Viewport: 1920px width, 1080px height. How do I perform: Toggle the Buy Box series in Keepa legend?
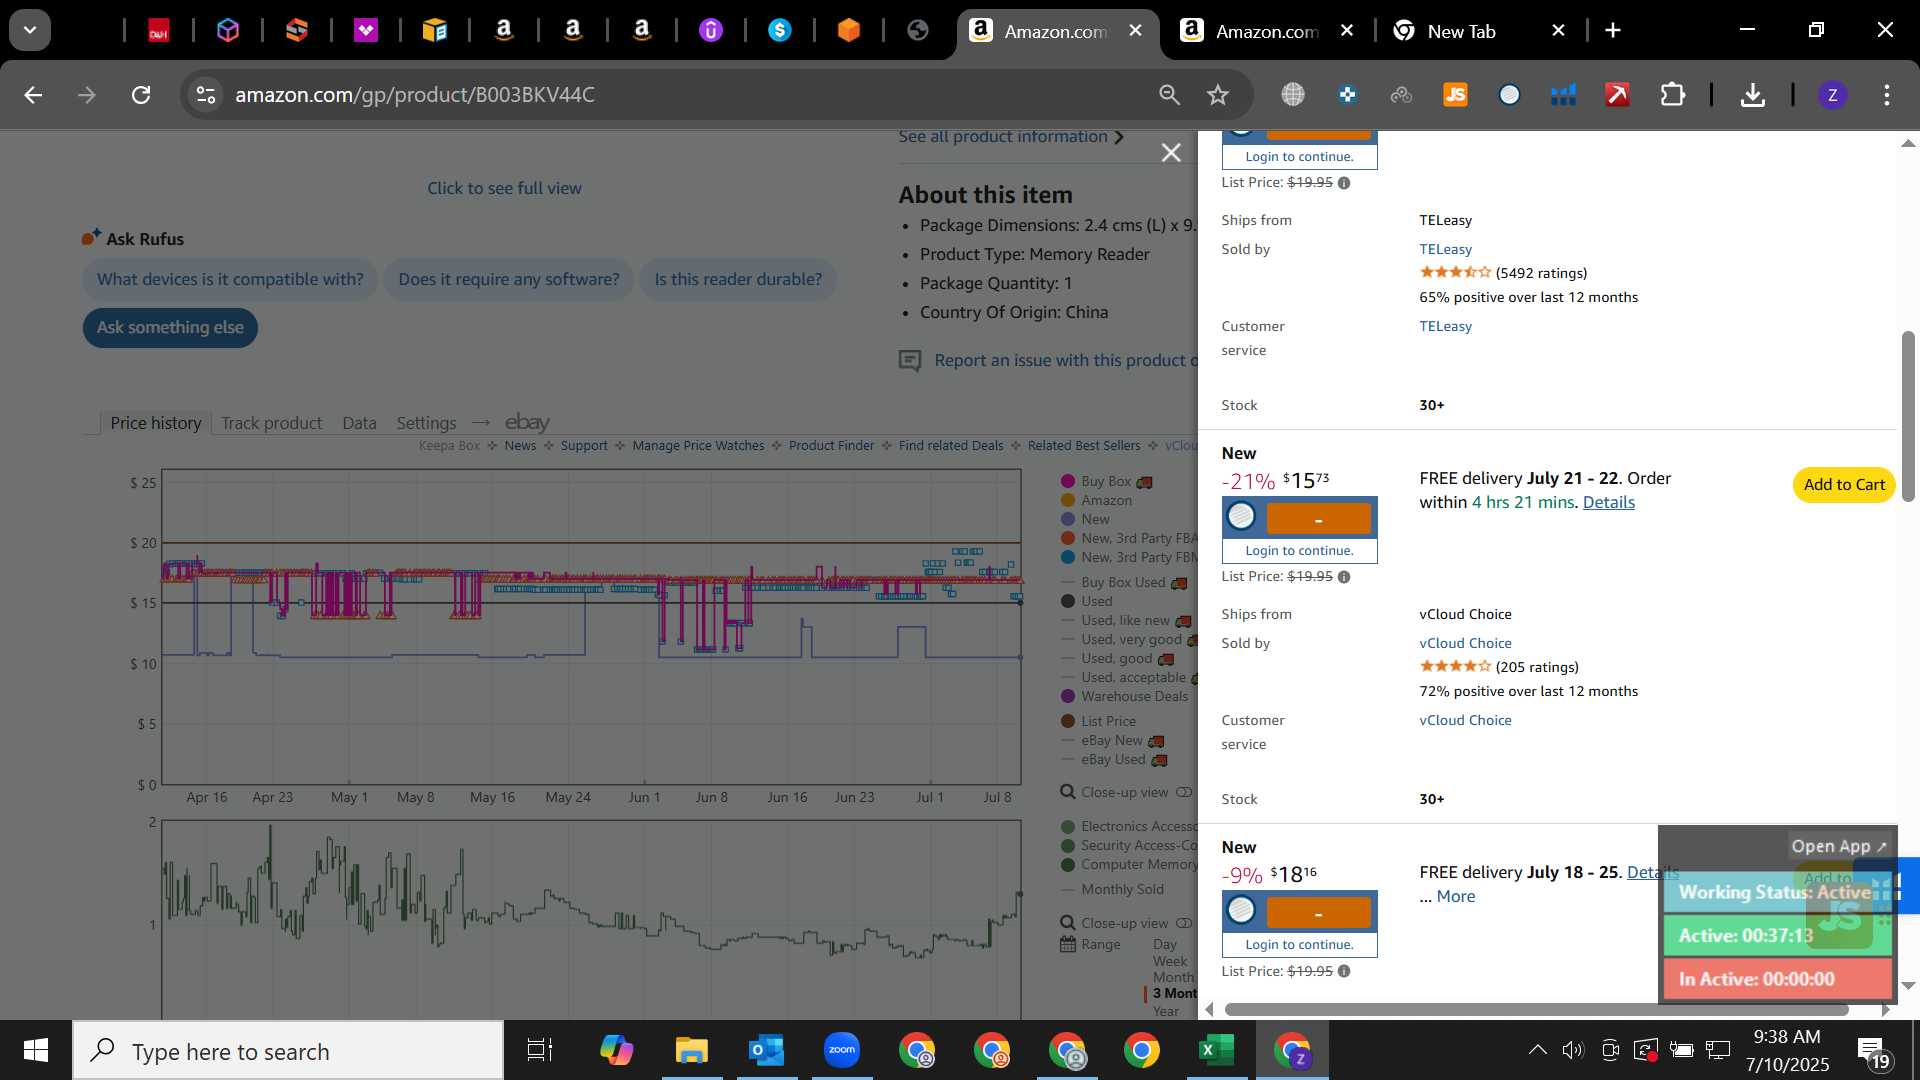click(1106, 482)
